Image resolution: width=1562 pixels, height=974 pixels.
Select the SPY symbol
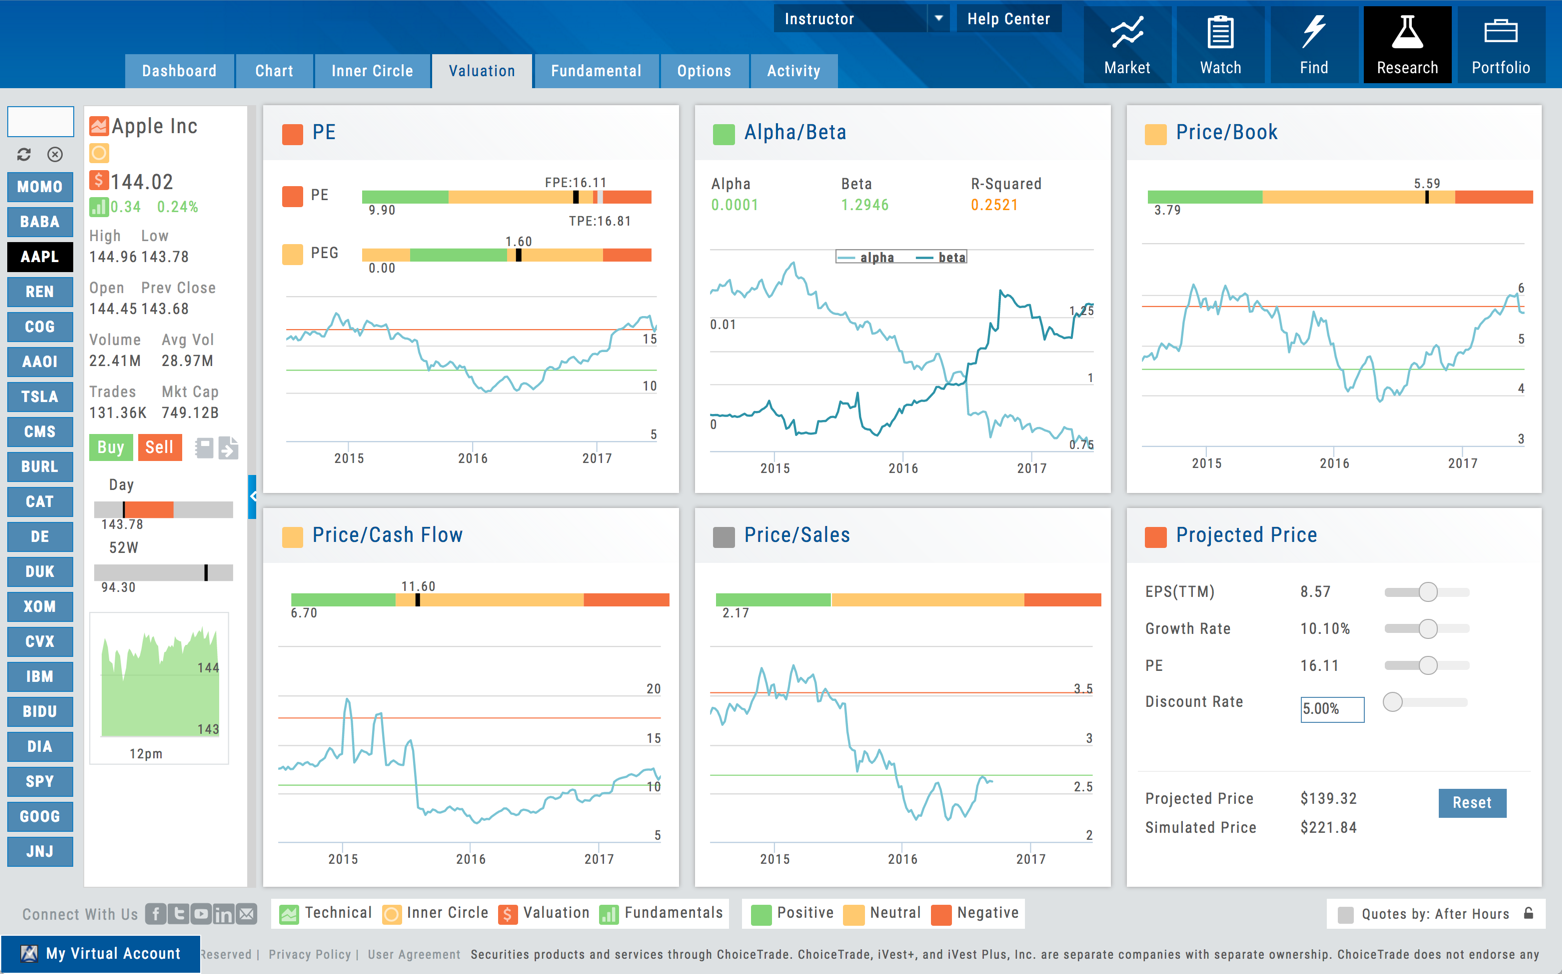(40, 782)
